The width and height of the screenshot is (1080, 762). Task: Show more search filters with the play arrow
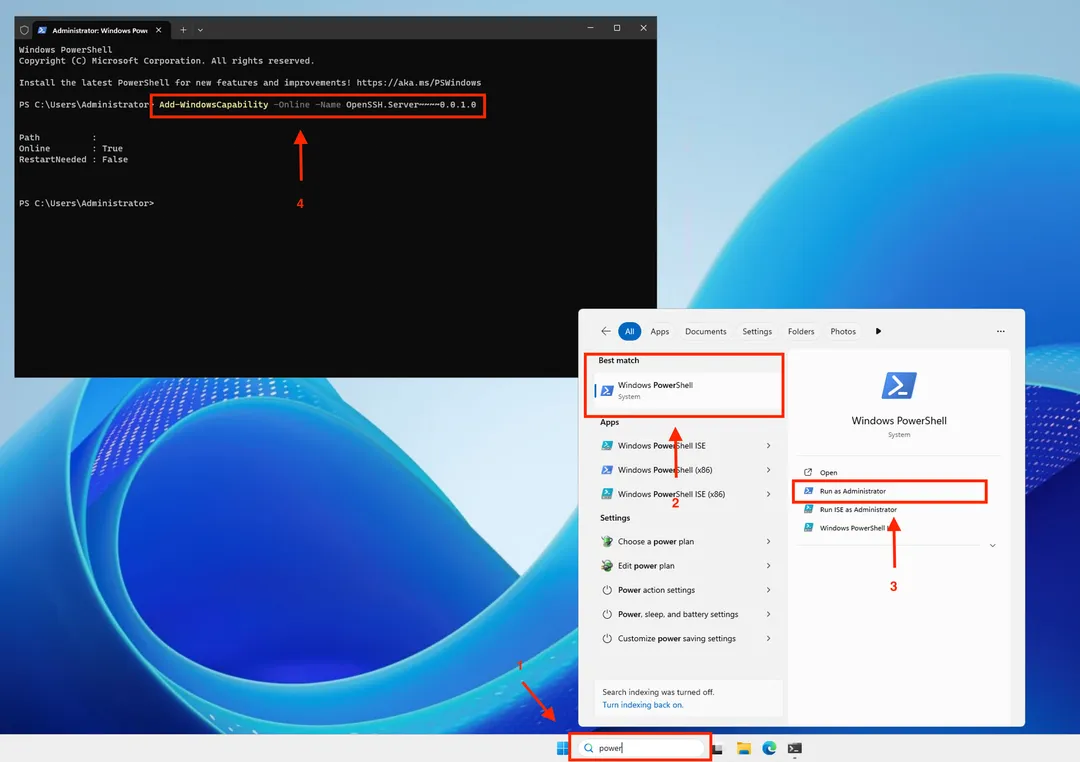point(878,331)
